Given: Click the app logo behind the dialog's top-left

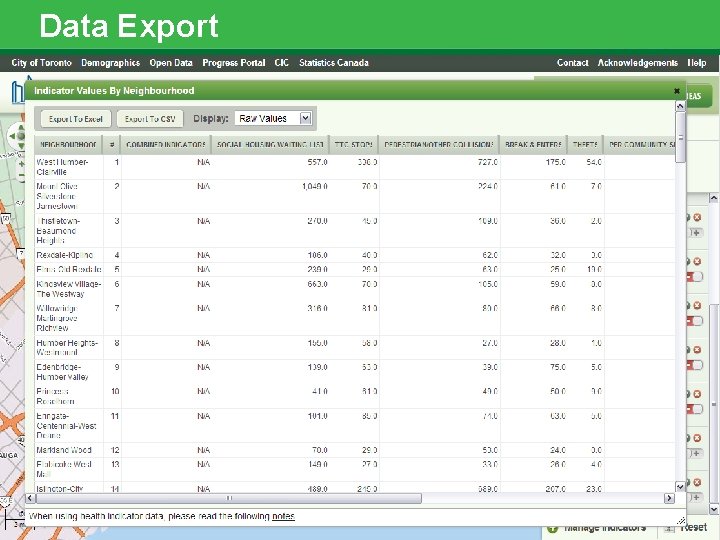Looking at the screenshot, I should point(17,91).
